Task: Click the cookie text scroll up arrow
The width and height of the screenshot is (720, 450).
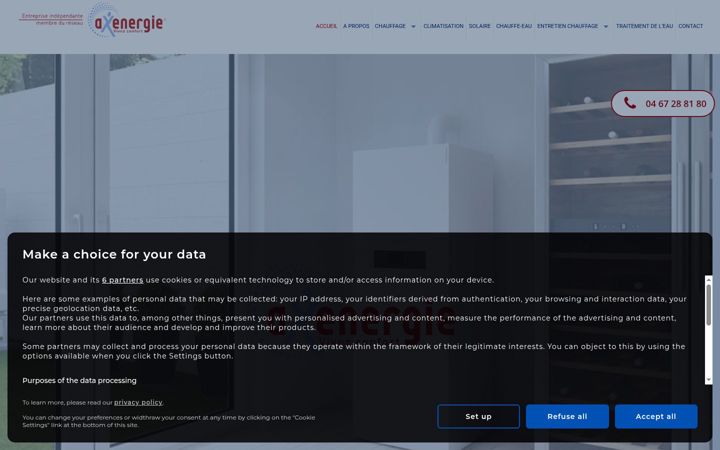Action: tap(709, 279)
